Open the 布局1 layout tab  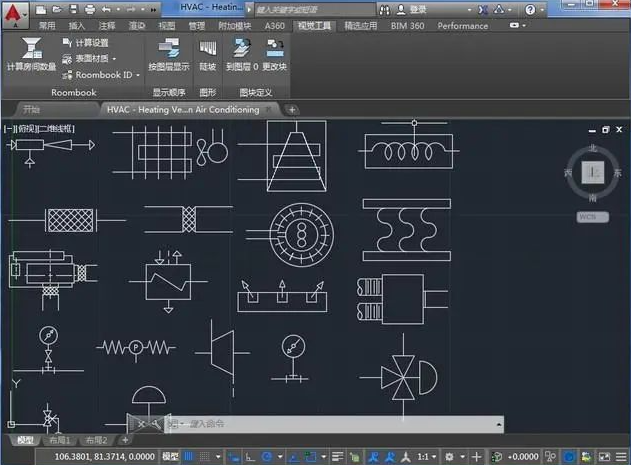click(62, 440)
